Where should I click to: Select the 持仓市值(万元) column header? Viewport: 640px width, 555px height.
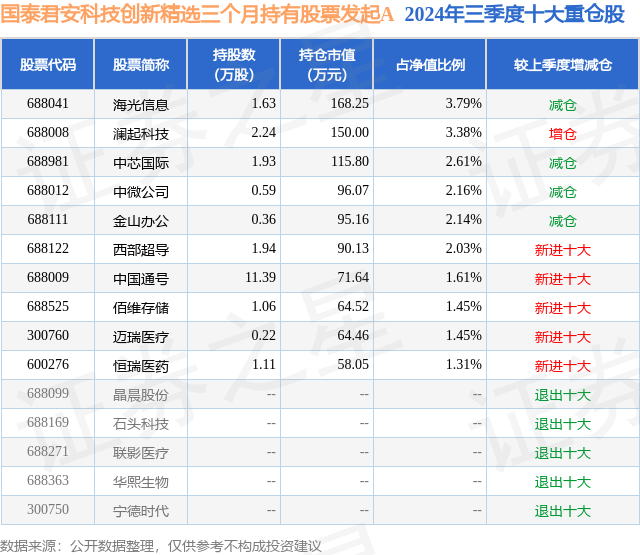click(327, 64)
